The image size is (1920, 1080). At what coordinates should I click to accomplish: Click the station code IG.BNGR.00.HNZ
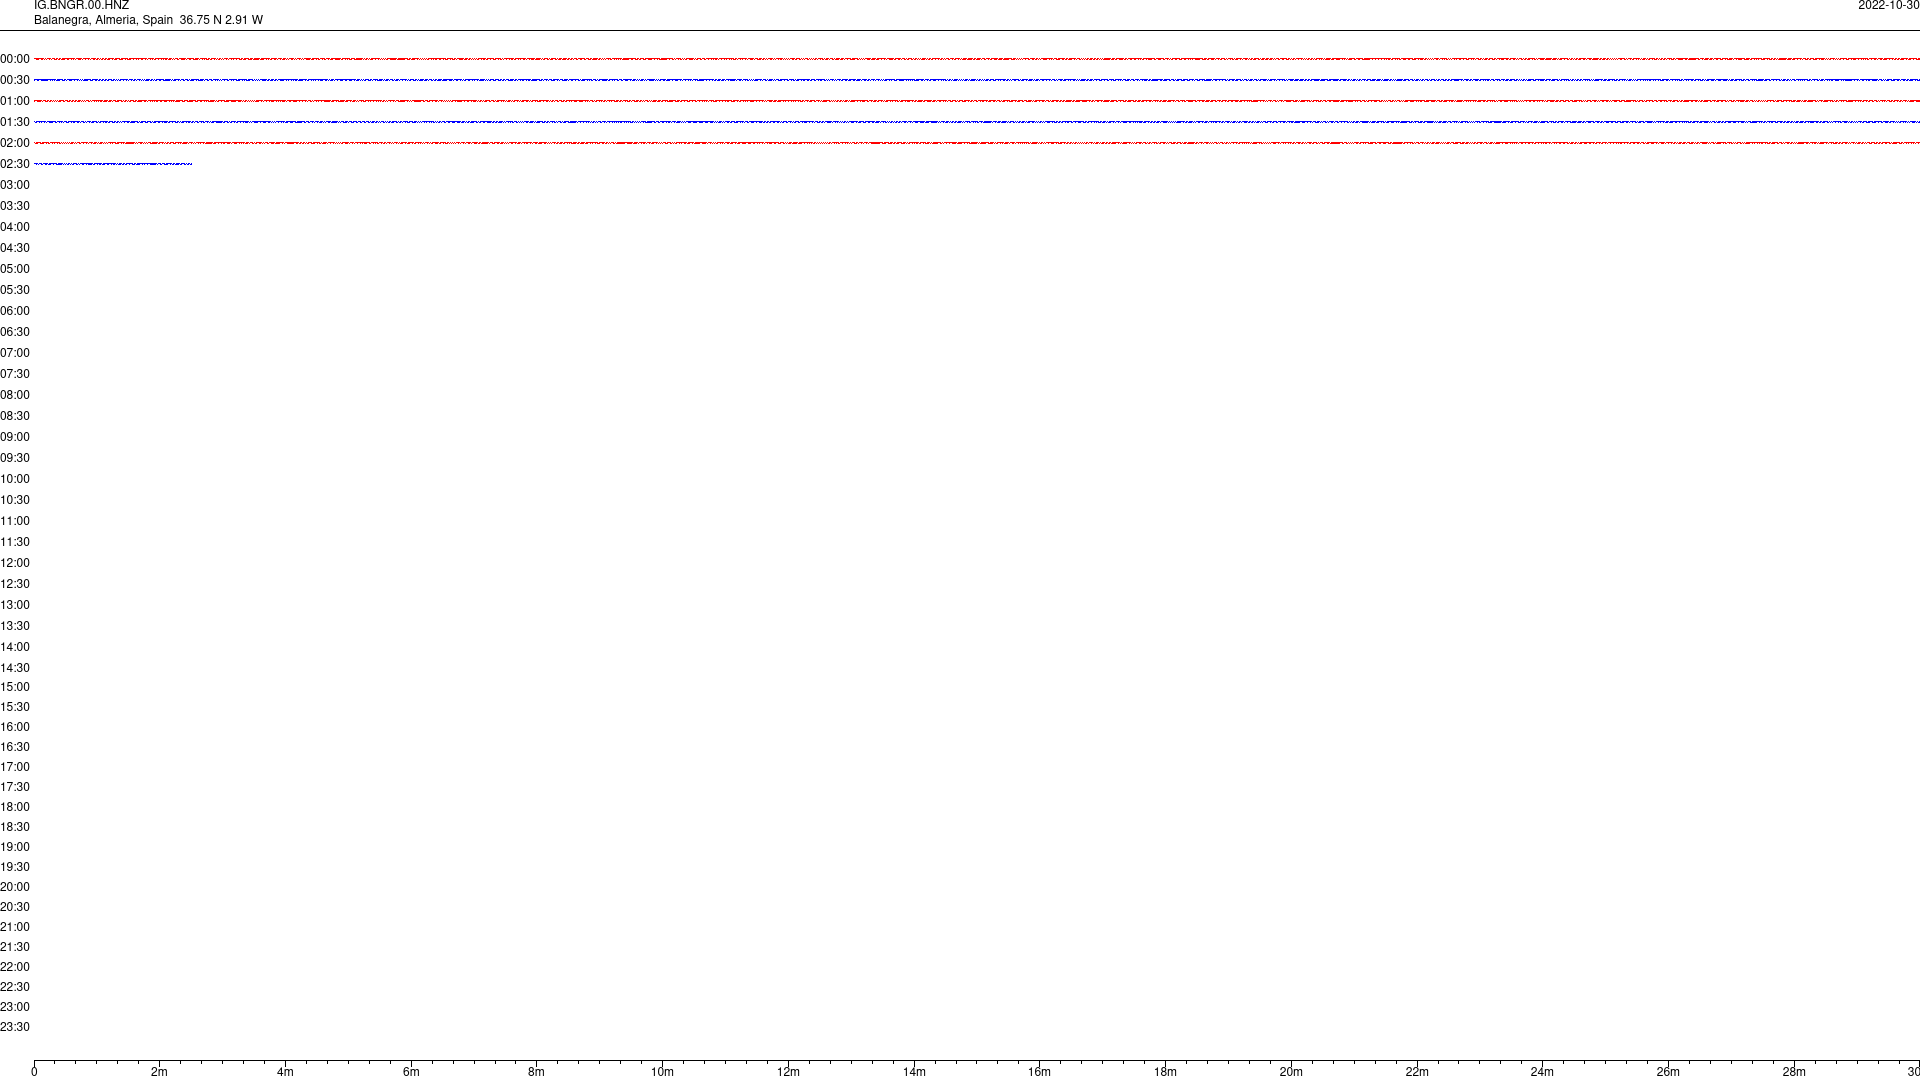point(81,6)
